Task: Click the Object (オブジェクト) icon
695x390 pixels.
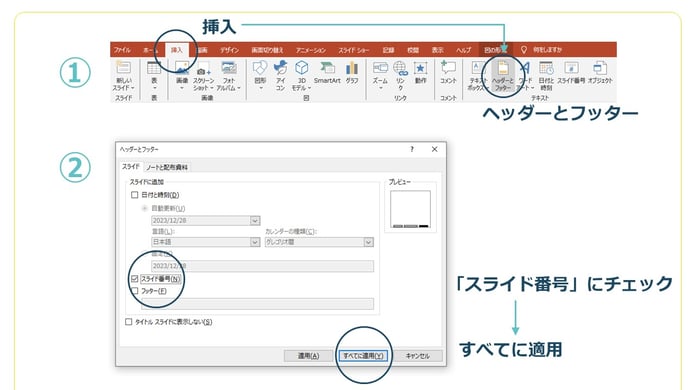Action: pos(600,68)
